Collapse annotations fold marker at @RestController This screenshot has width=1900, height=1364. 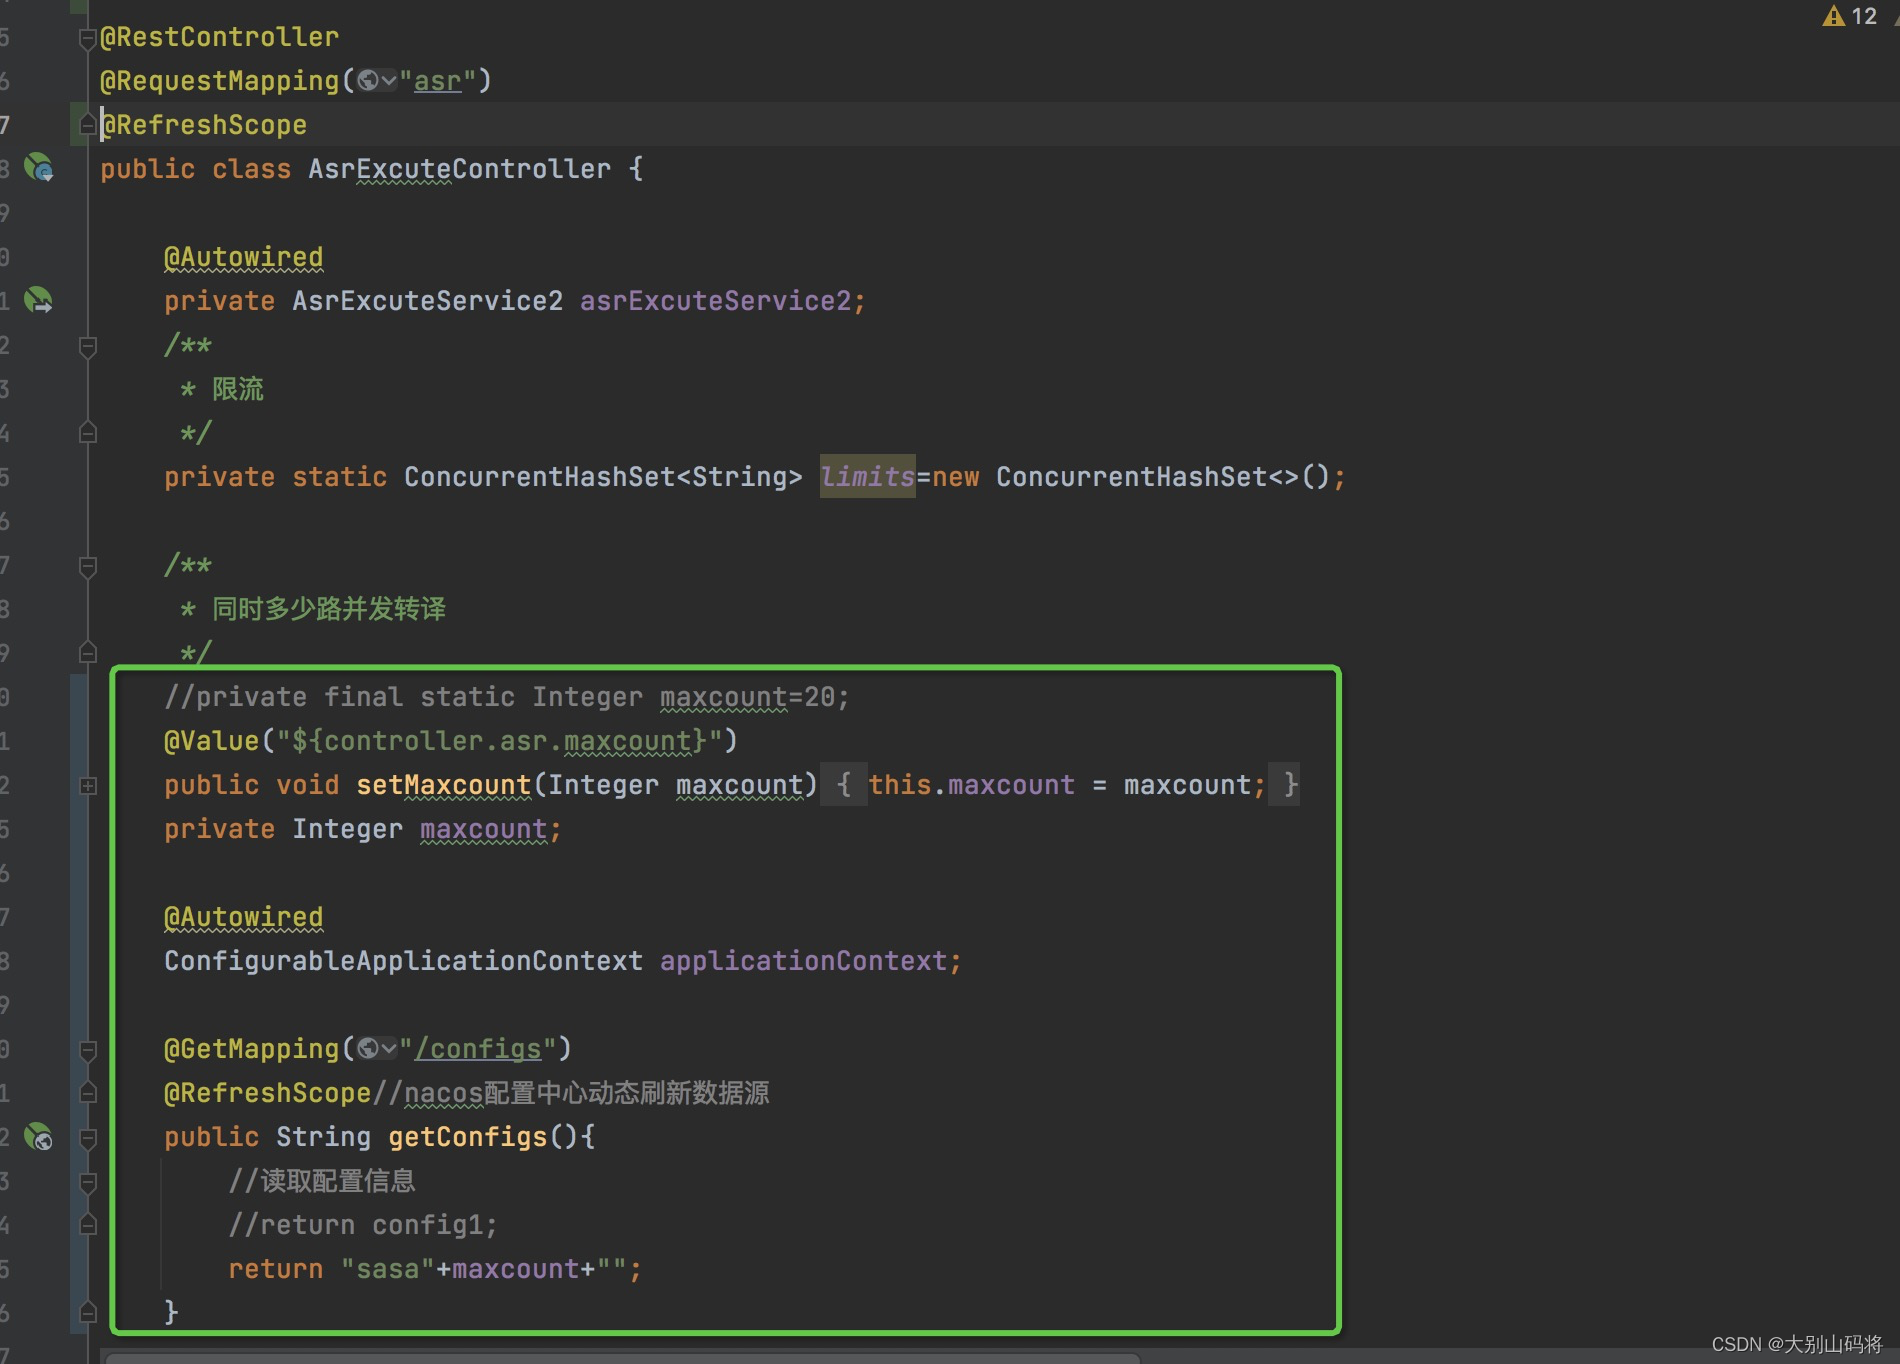(x=87, y=39)
